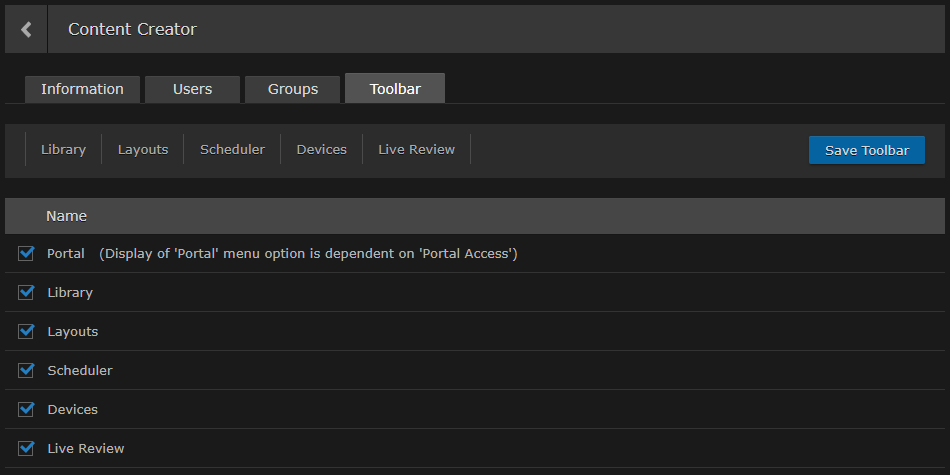Click the Content Creator page title
The height and width of the screenshot is (475, 950).
[132, 30]
